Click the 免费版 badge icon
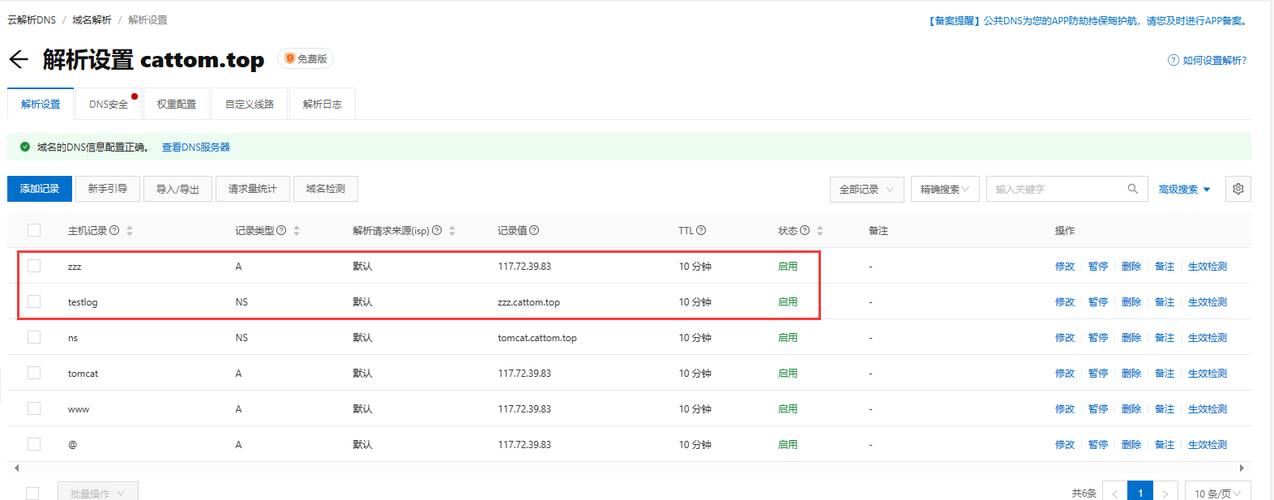This screenshot has height=500, width=1274. (290, 59)
